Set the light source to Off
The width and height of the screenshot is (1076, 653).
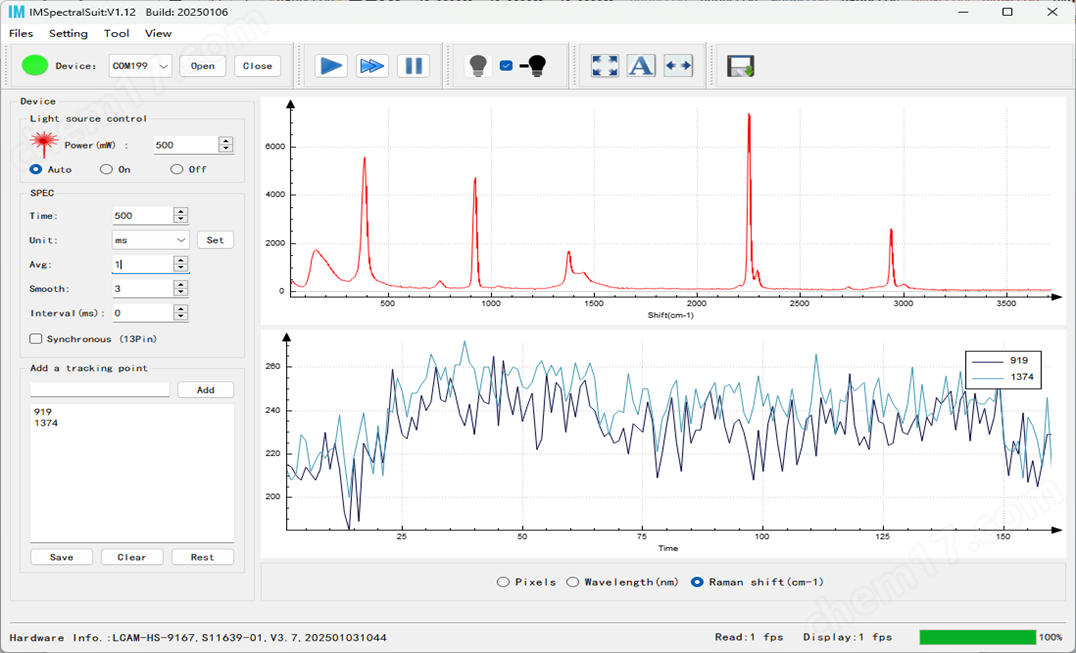(177, 169)
